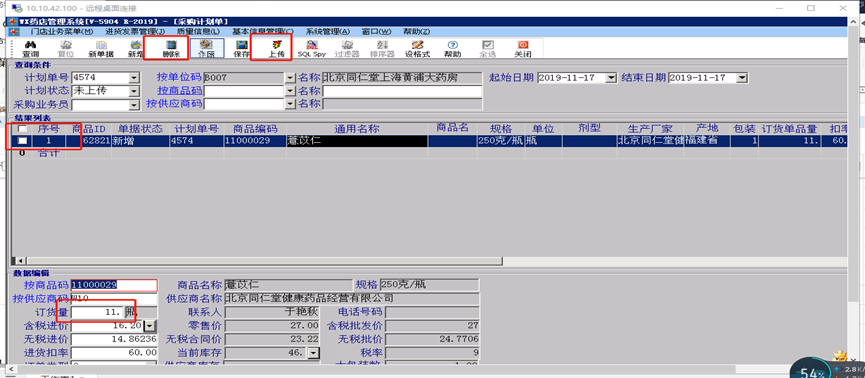Open the 基本信息管理(C) menu
Screen dimensions: 865x378
263,31
